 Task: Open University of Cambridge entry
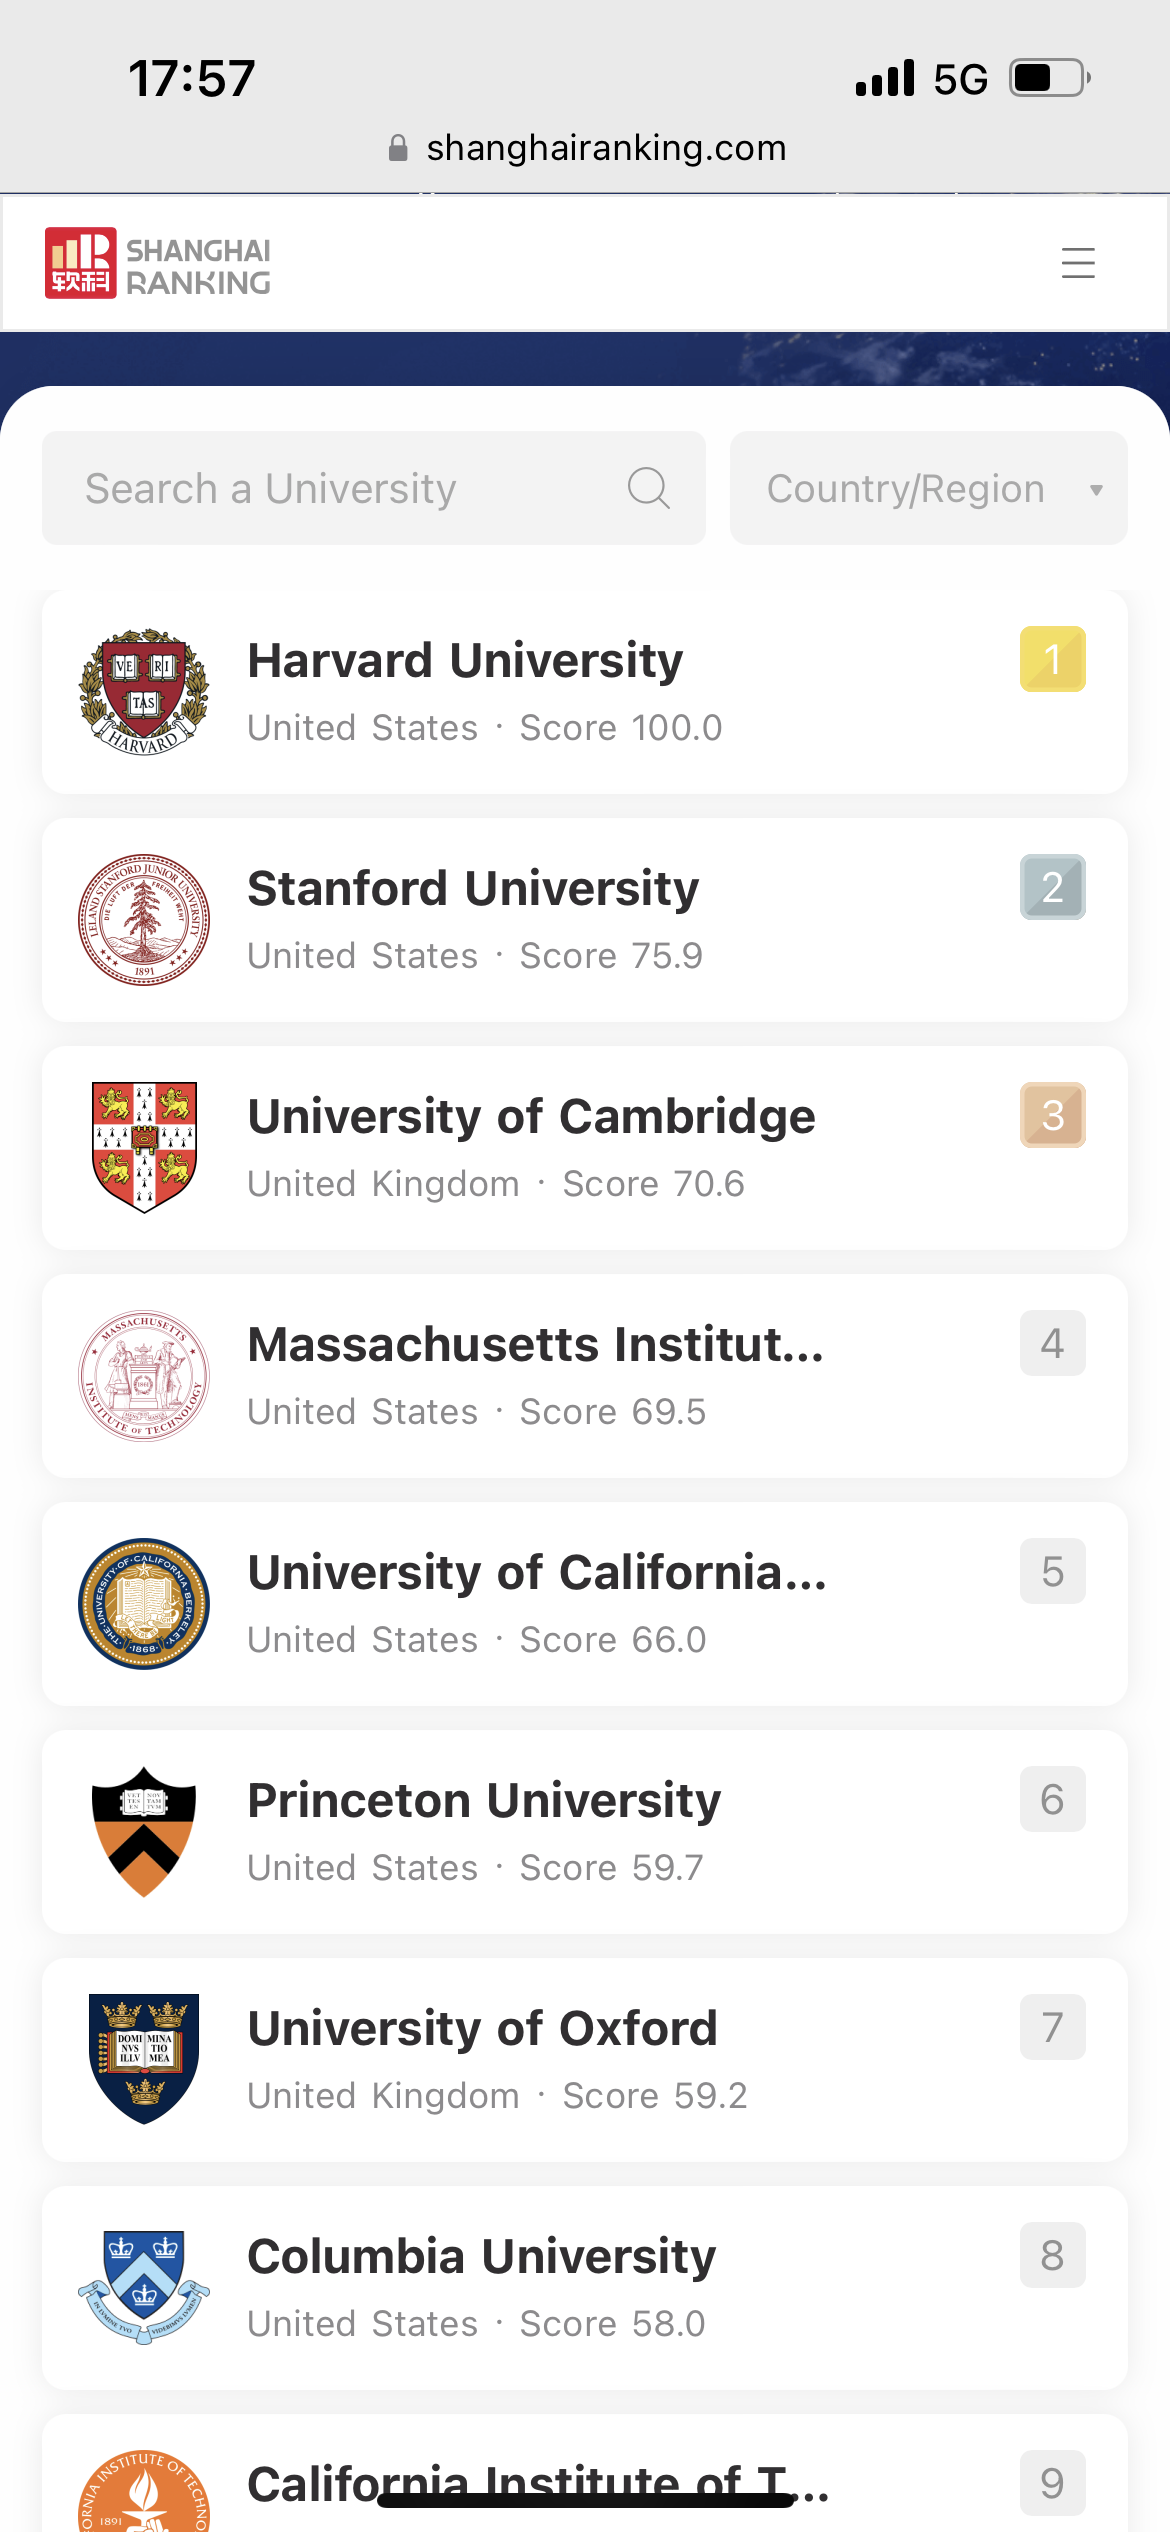[585, 1148]
